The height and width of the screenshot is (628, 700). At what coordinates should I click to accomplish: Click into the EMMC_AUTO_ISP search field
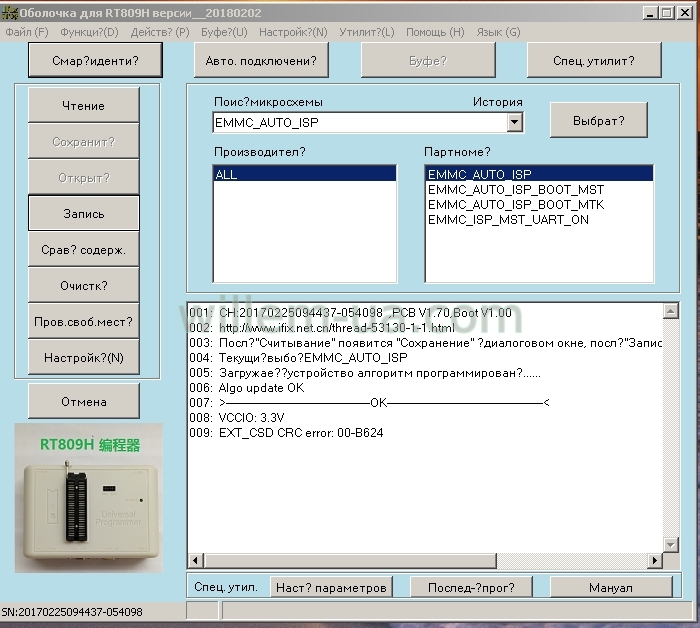(360, 122)
